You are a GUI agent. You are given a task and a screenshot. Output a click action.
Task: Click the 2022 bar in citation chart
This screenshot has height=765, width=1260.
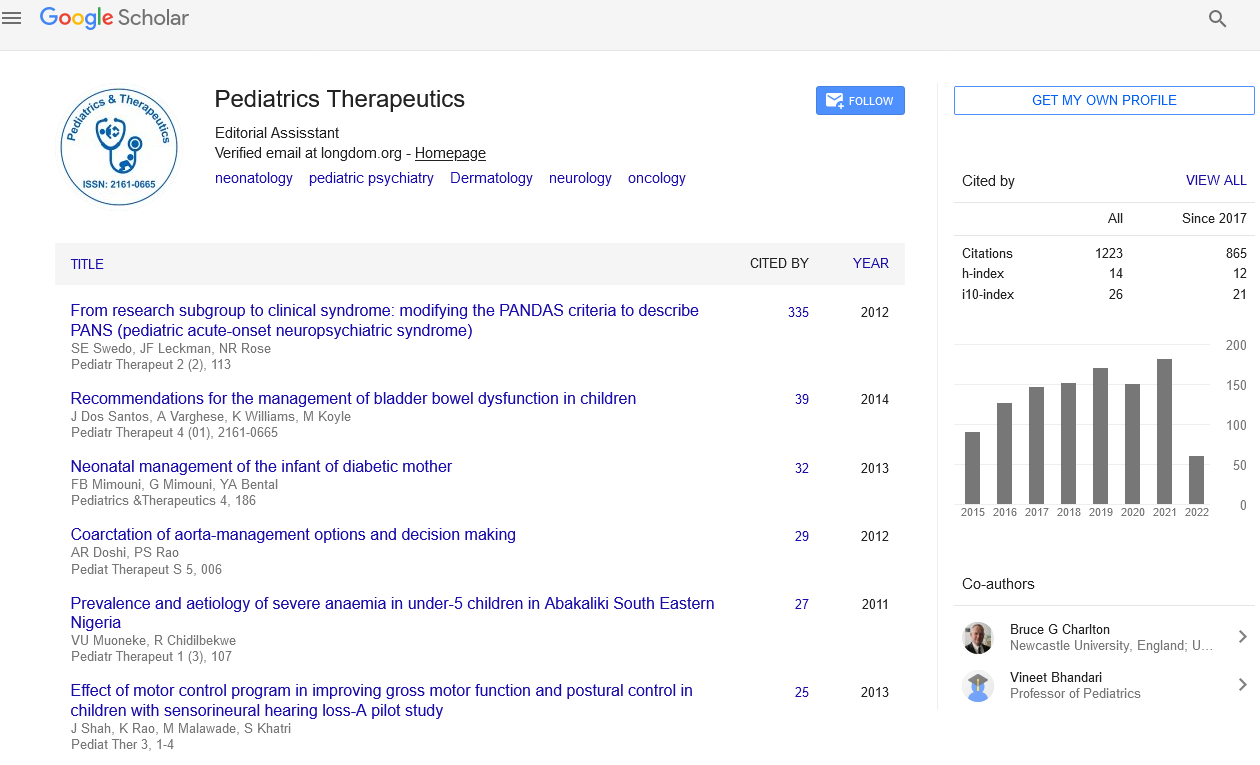(x=1196, y=480)
